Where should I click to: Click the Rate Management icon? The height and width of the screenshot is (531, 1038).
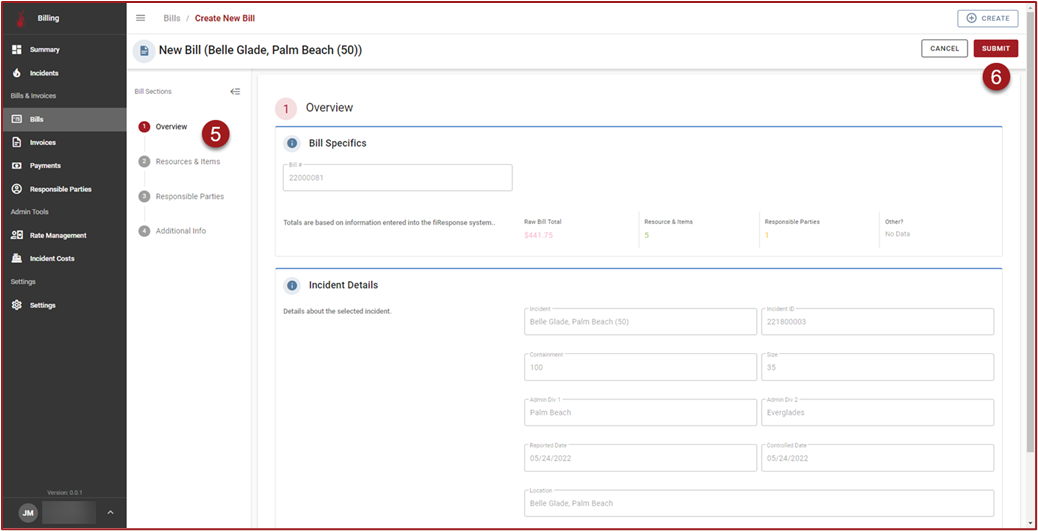tap(17, 235)
